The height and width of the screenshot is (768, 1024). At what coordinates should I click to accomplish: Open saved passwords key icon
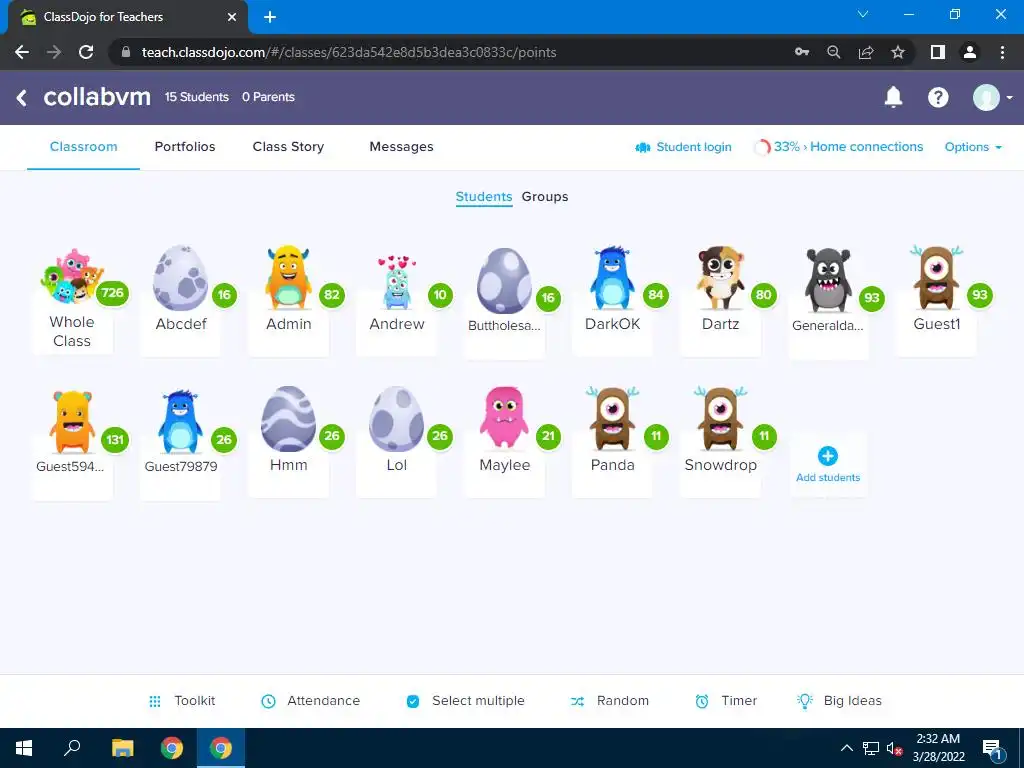point(802,52)
